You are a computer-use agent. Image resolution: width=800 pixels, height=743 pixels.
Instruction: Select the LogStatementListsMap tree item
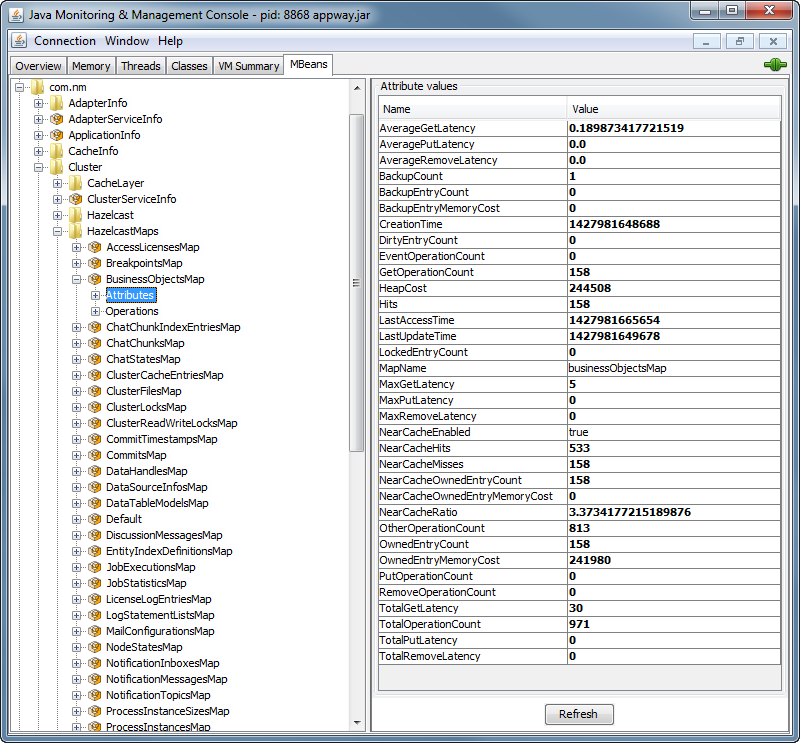coord(160,615)
